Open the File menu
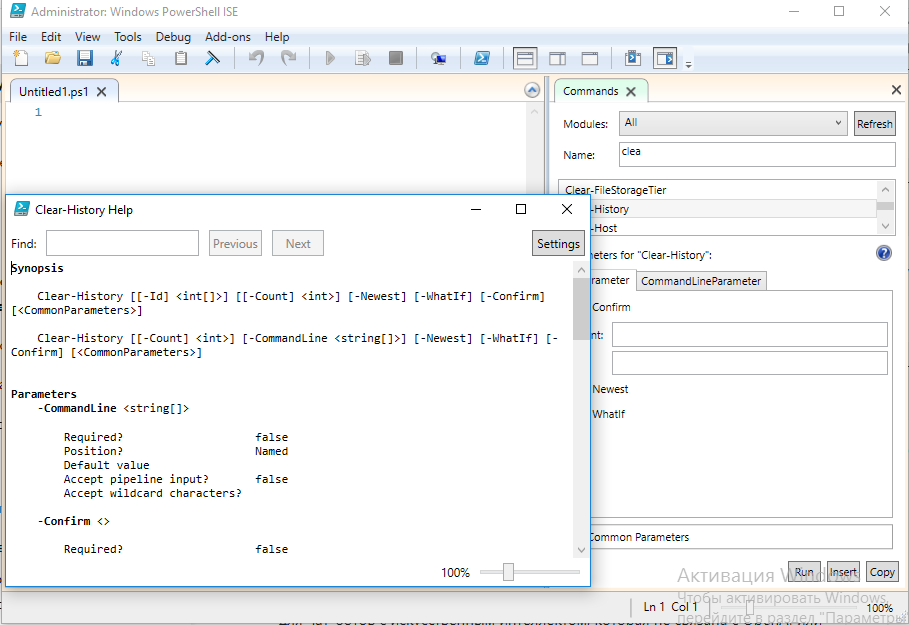The image size is (909, 625). click(18, 37)
